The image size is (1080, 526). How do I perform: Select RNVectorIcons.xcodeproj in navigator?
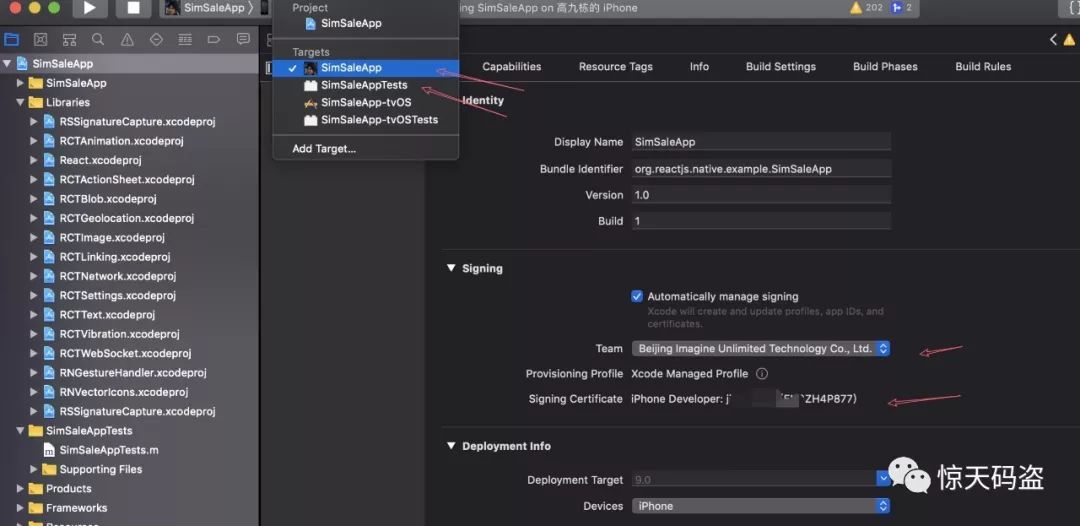click(x=124, y=392)
